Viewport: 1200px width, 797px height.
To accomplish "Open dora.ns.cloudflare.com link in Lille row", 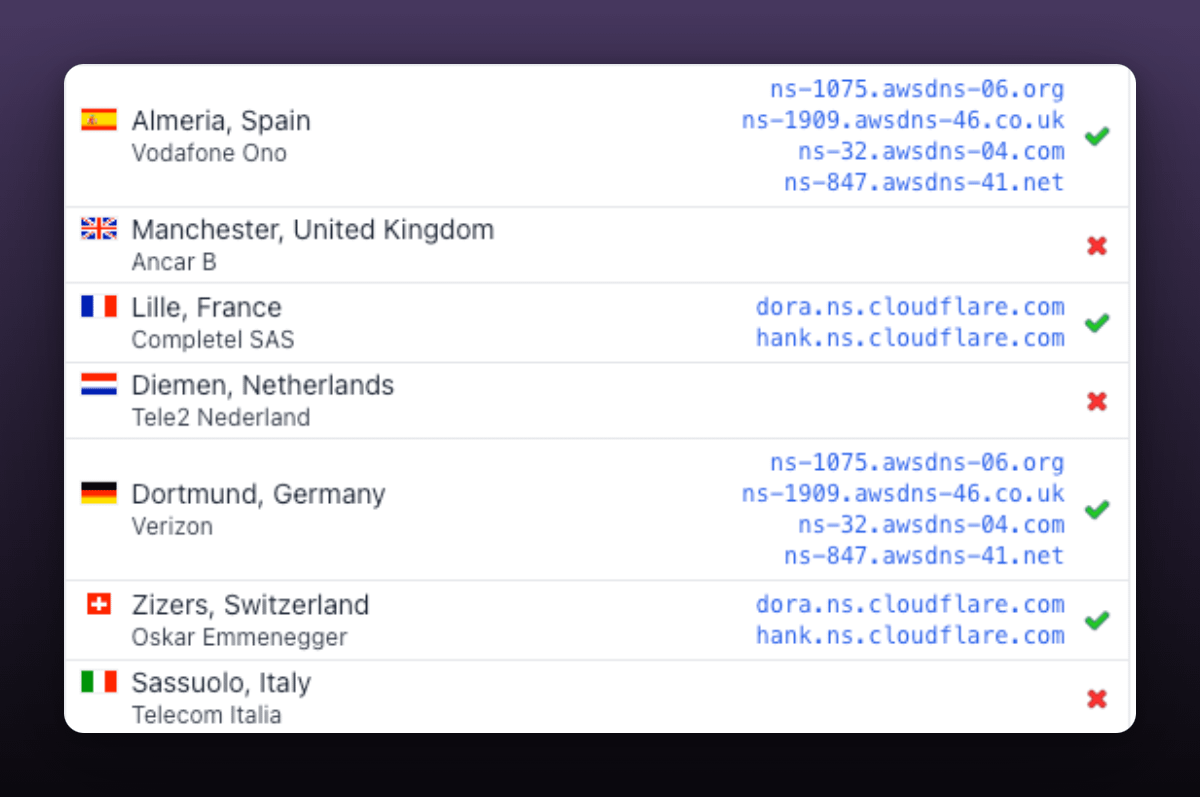I will coord(909,307).
